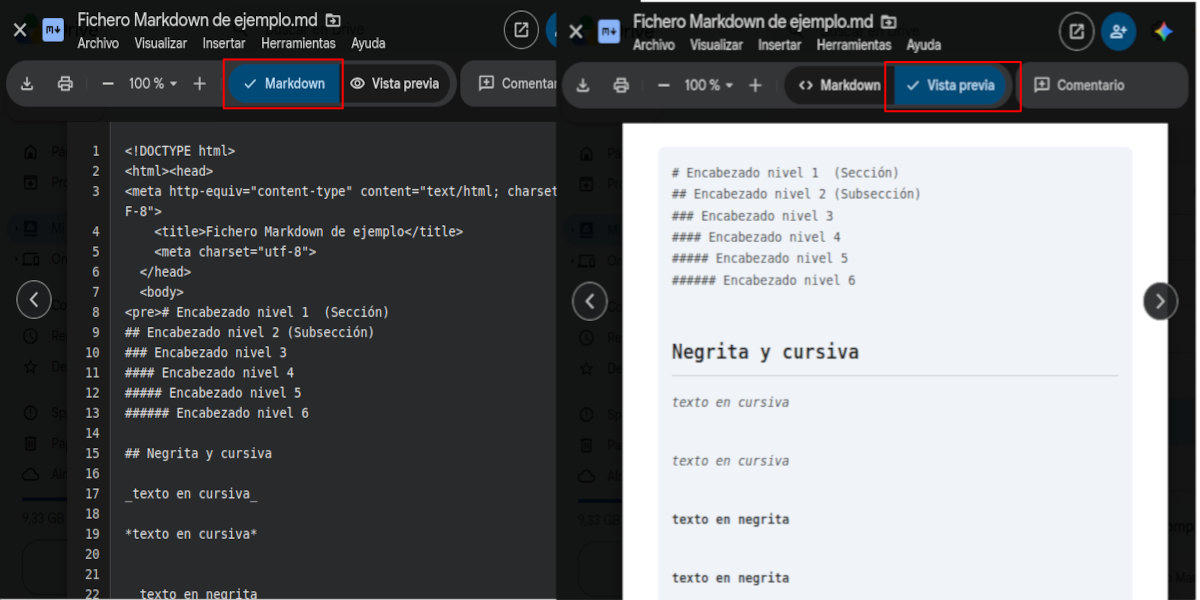Open Insertar menu in right-hand window
This screenshot has height=600, width=1200.
[780, 45]
